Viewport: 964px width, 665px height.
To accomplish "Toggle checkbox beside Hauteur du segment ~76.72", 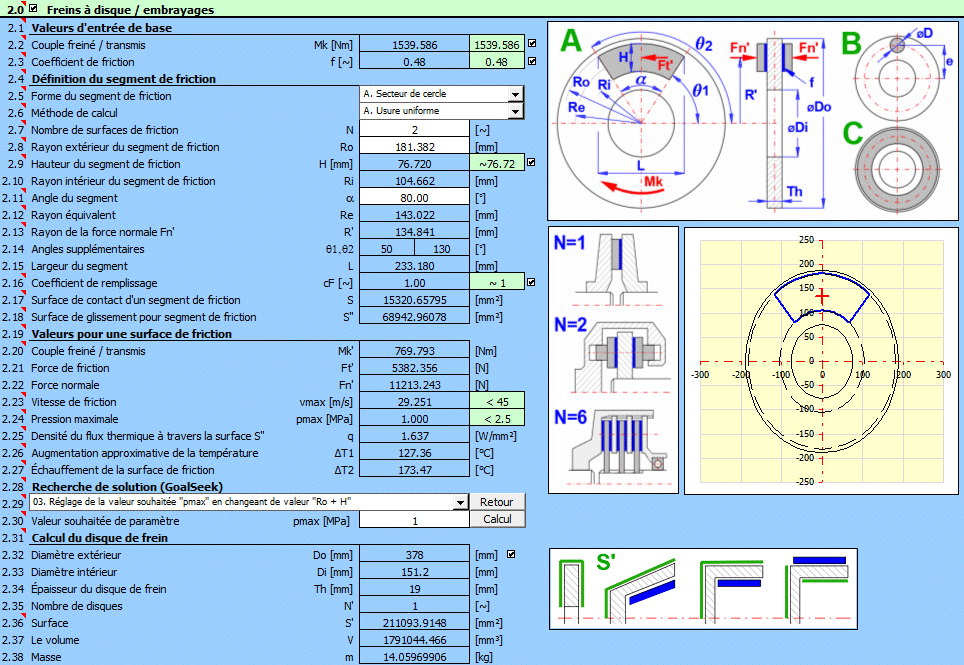I will tap(531, 163).
